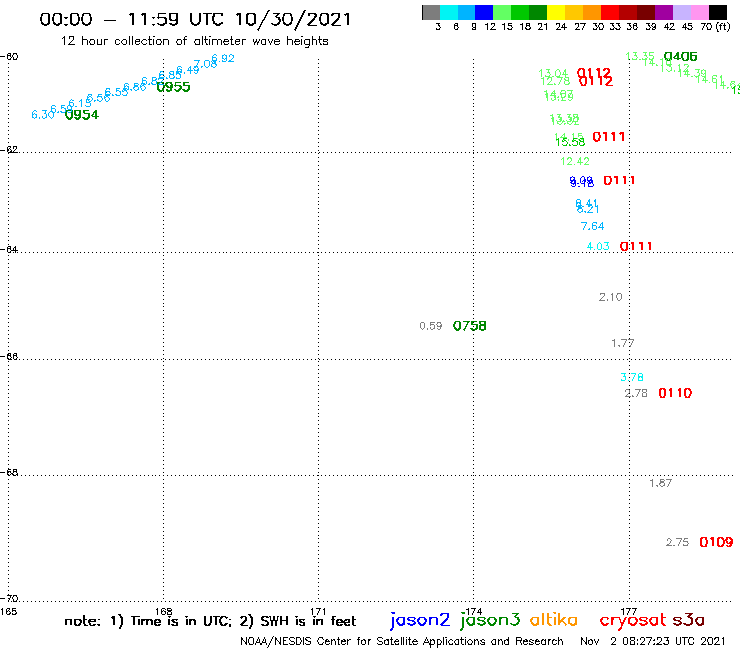Click the 'Nov 2 08:27:23 UTC 2021' timestamp
This screenshot has width=740, height=650.
(x=653, y=642)
